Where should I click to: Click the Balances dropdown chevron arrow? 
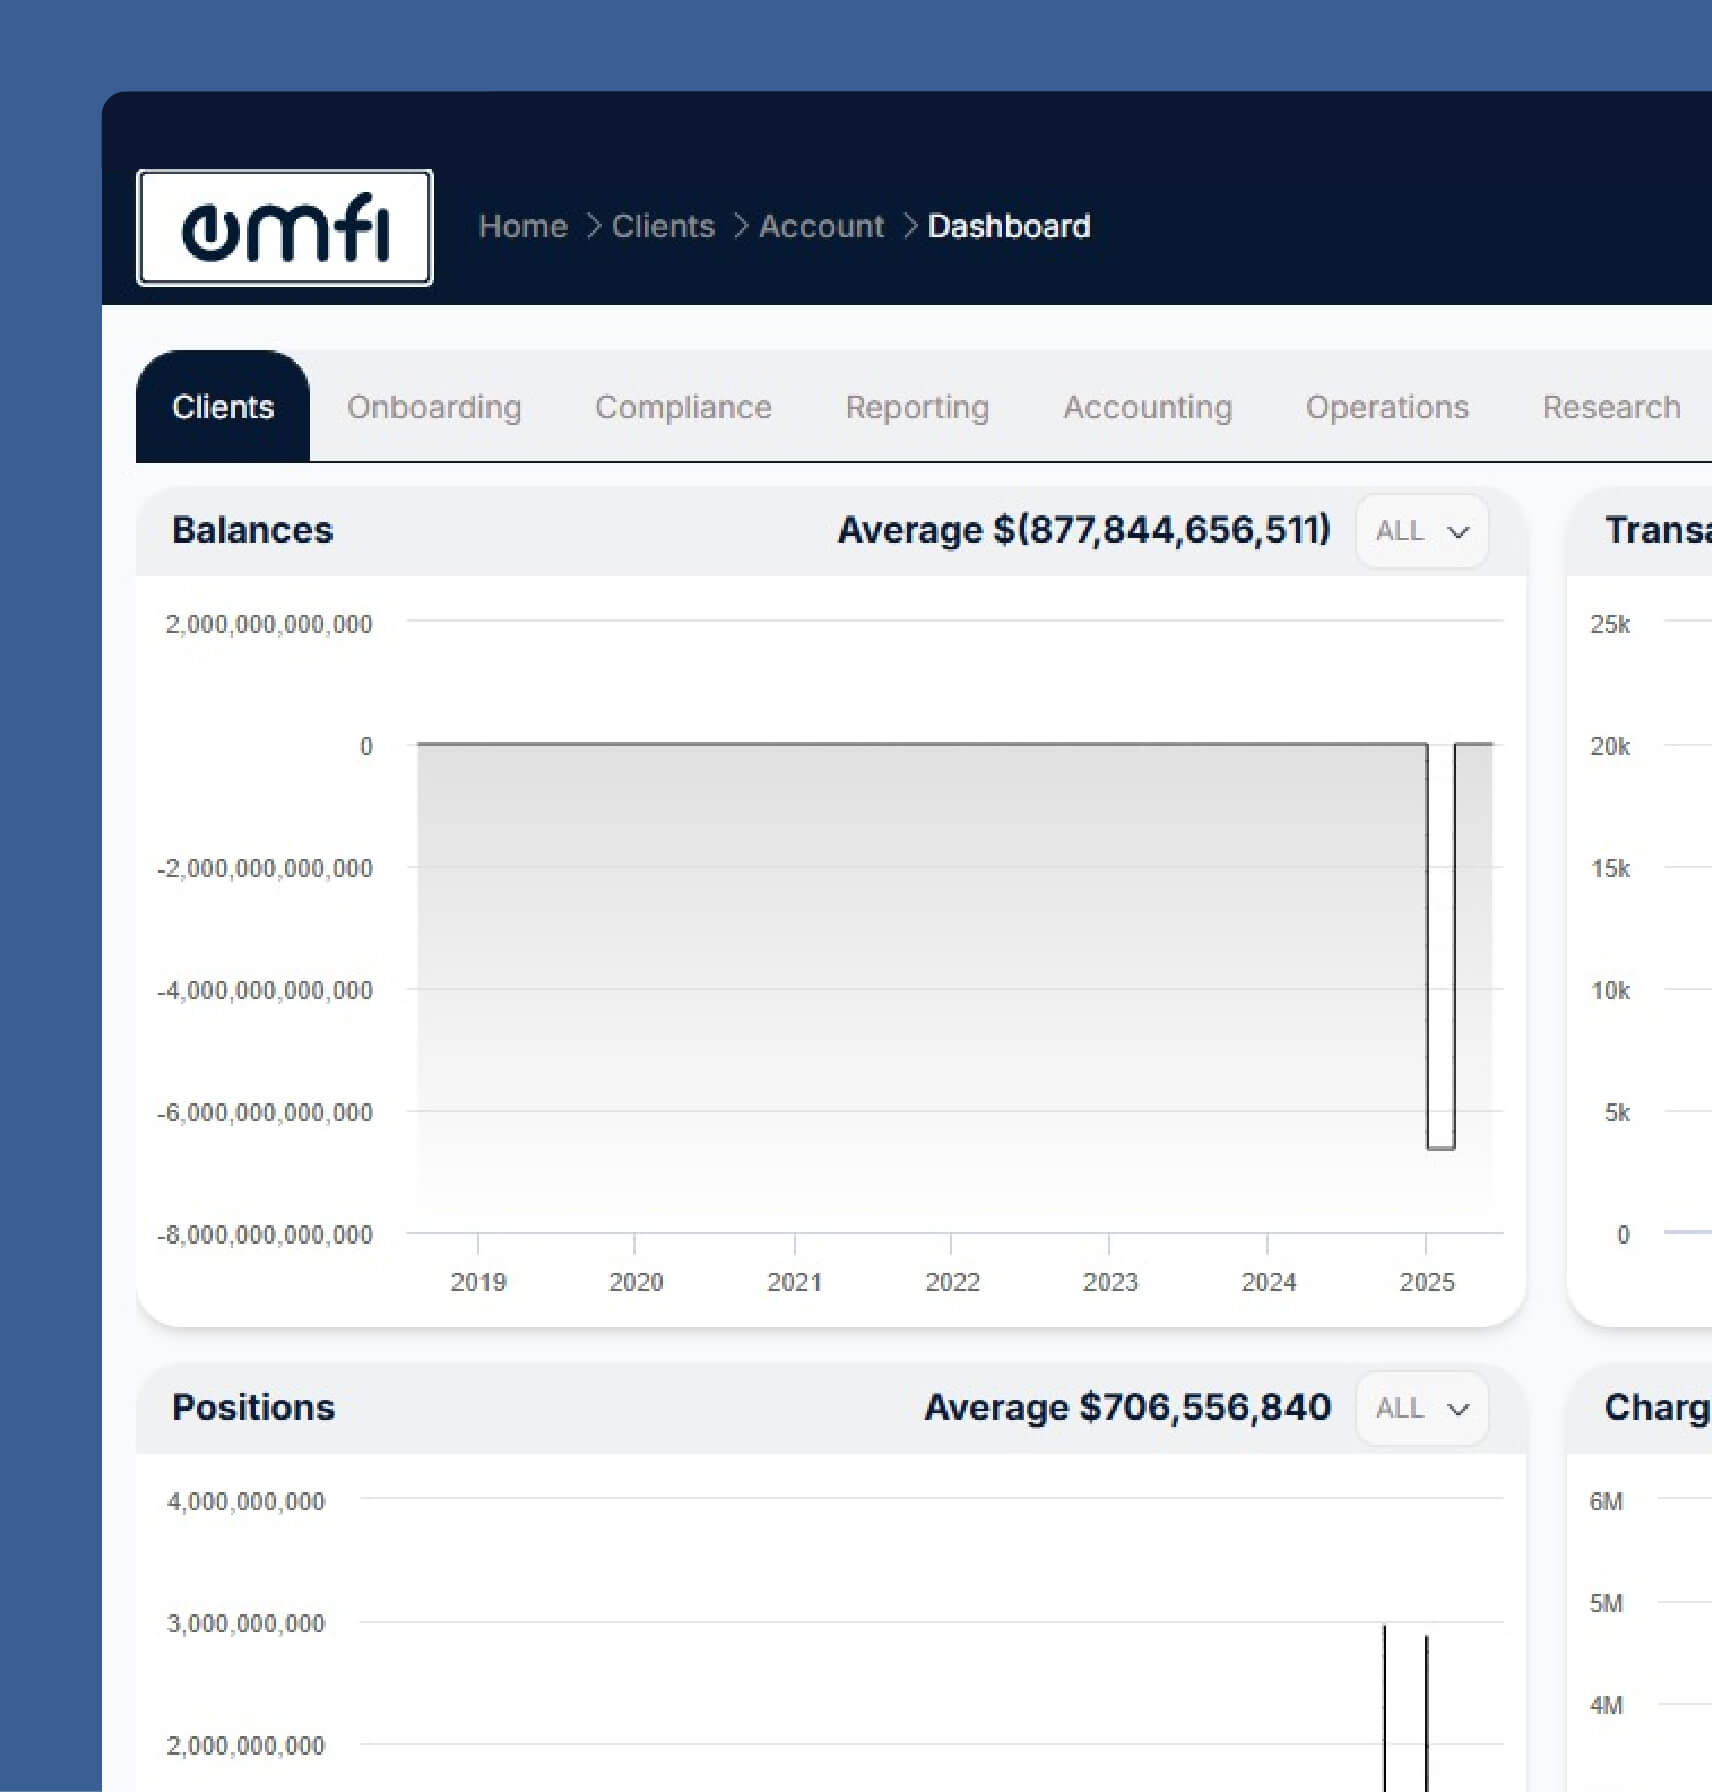1458,532
